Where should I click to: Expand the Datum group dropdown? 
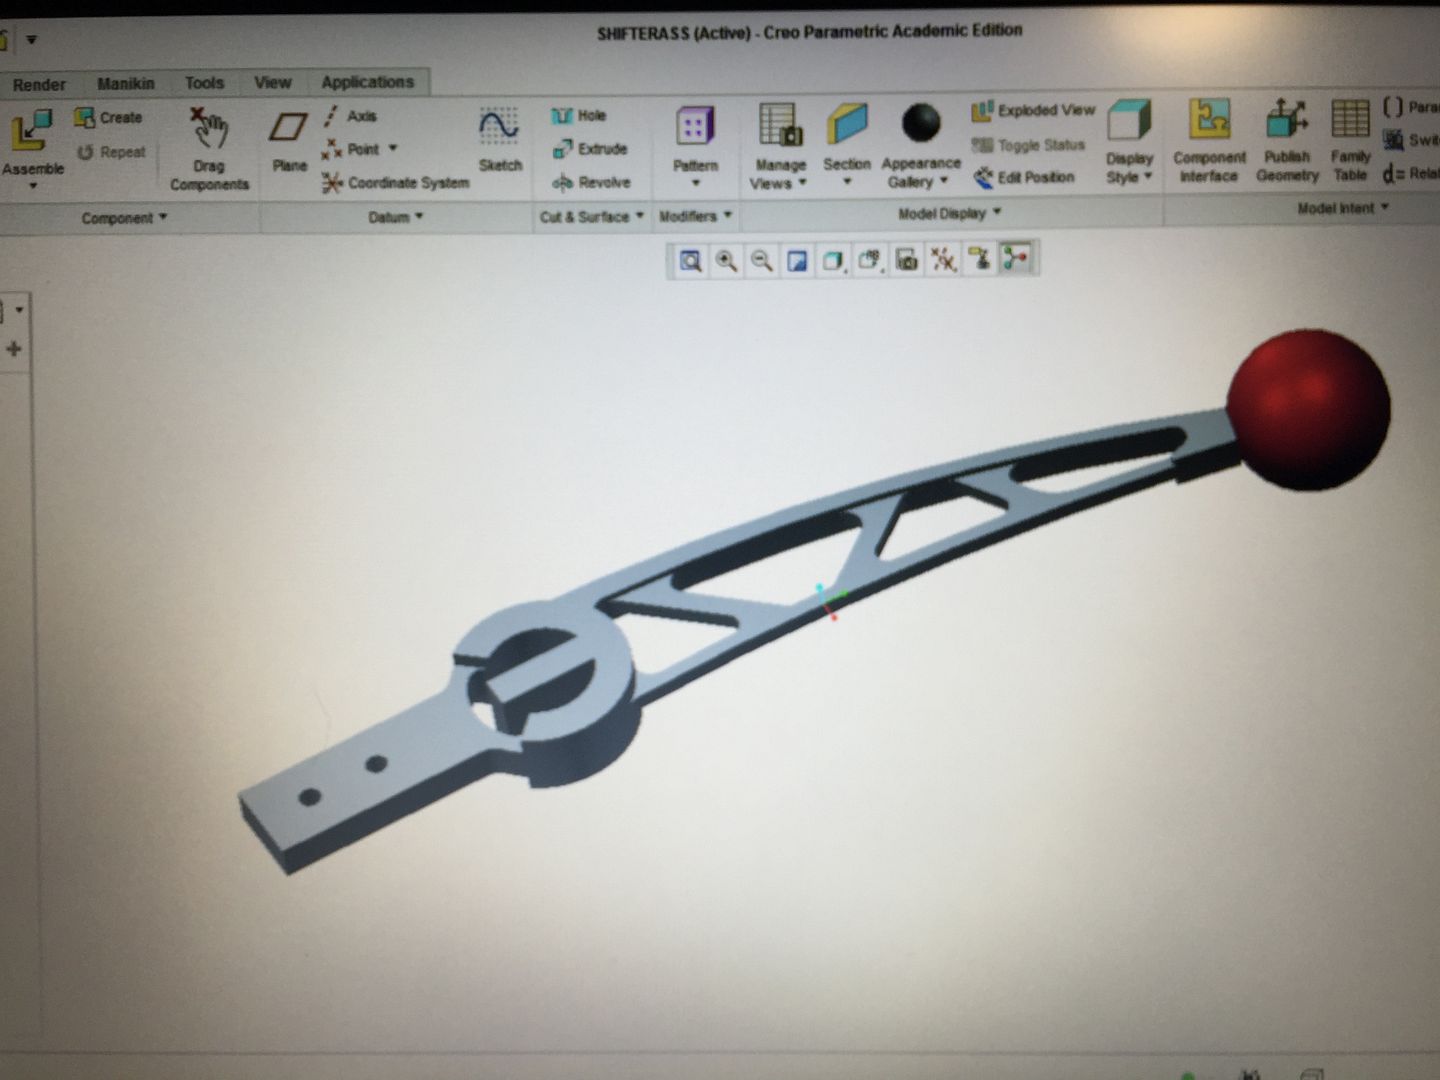click(396, 217)
